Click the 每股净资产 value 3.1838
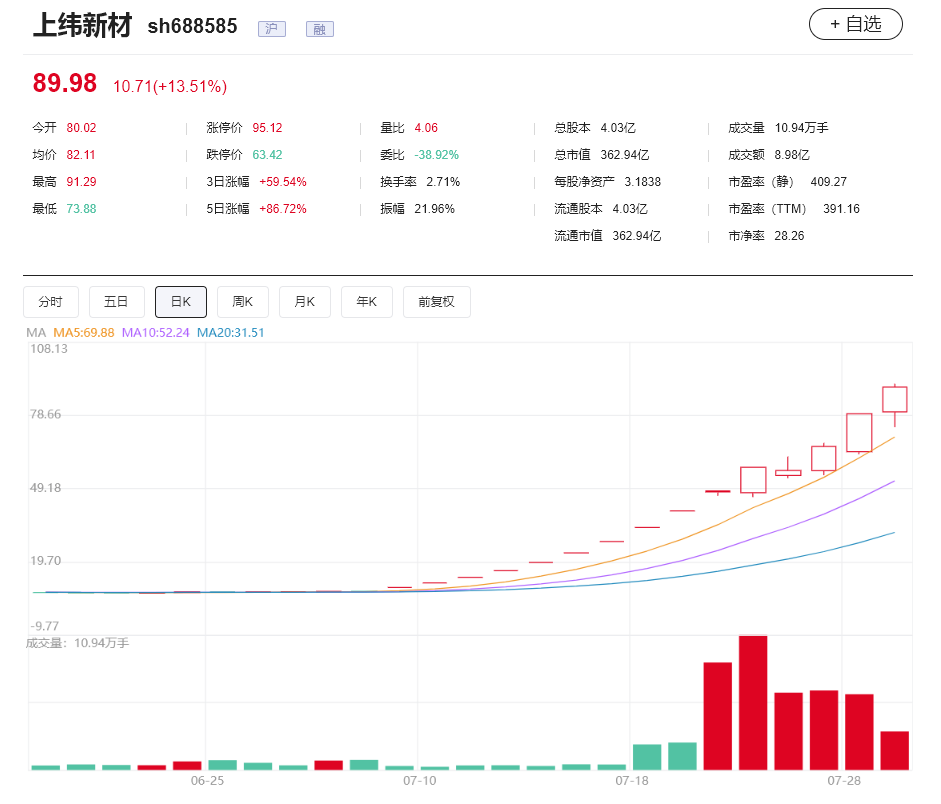This screenshot has height=804, width=941. tap(643, 182)
